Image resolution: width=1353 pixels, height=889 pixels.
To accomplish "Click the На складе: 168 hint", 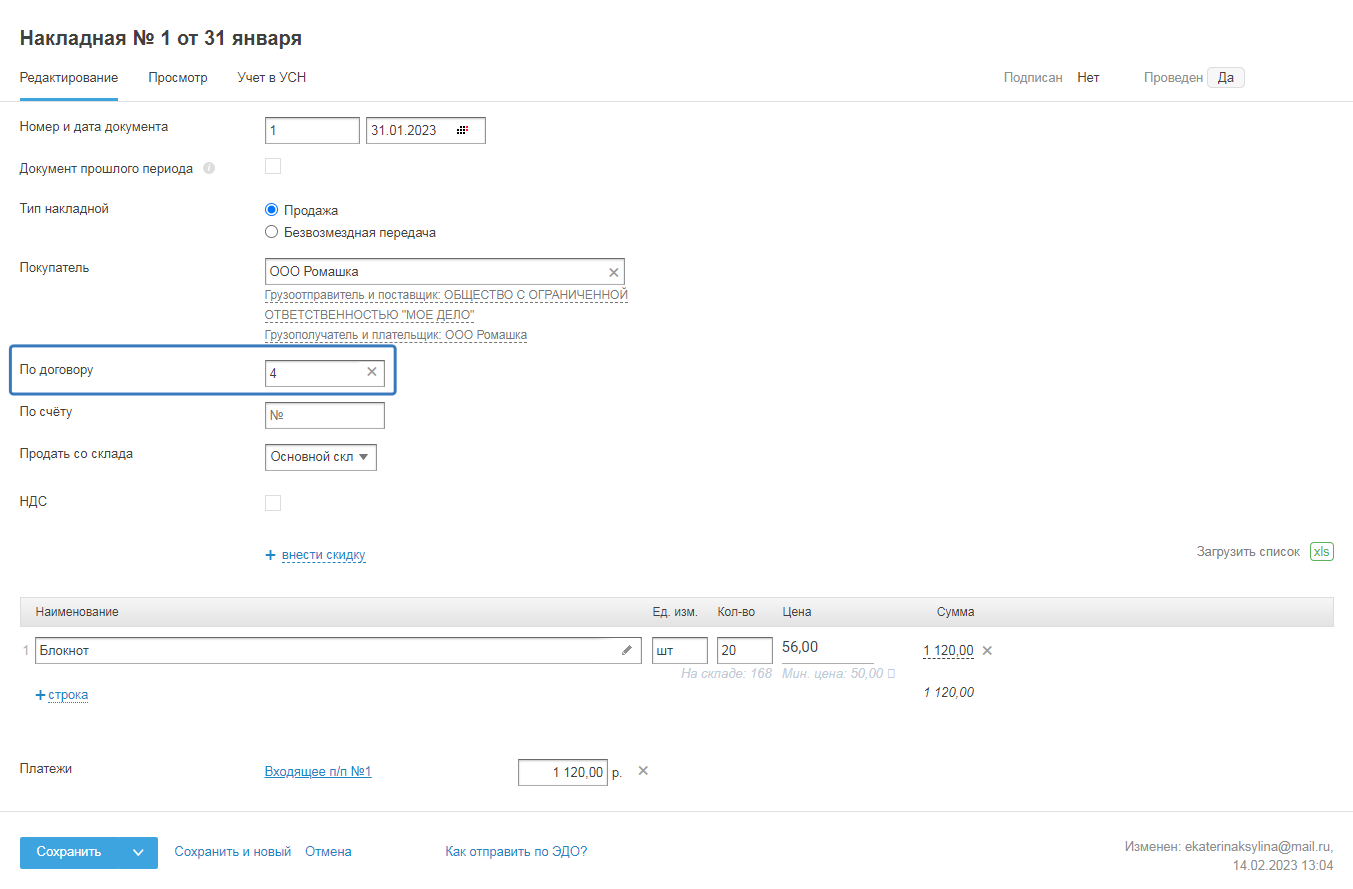I will pyautogui.click(x=726, y=674).
